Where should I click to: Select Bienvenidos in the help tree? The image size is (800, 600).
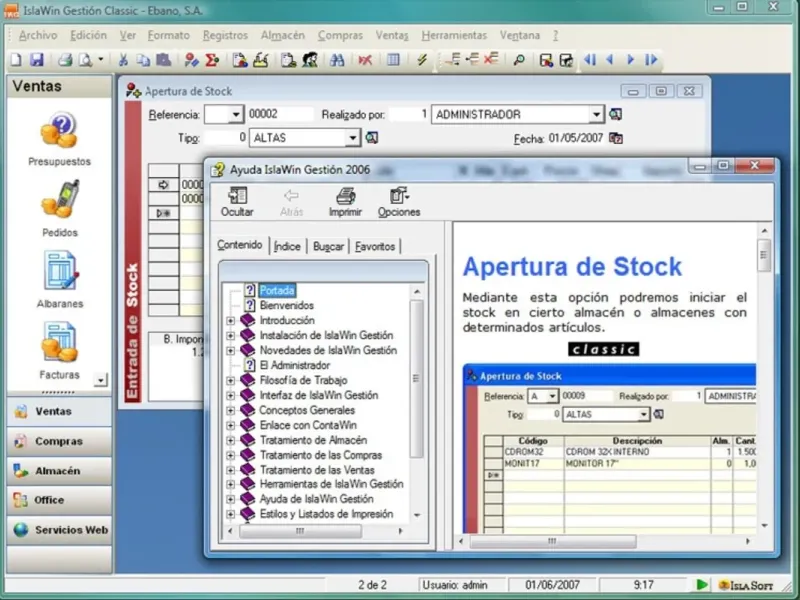pyautogui.click(x=287, y=306)
